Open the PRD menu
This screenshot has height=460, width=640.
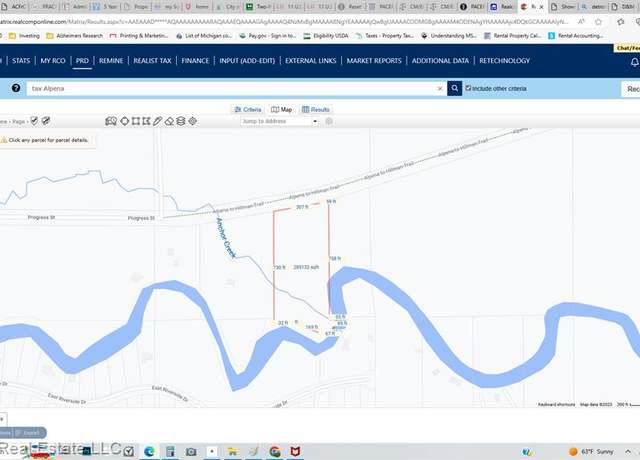tap(82, 61)
